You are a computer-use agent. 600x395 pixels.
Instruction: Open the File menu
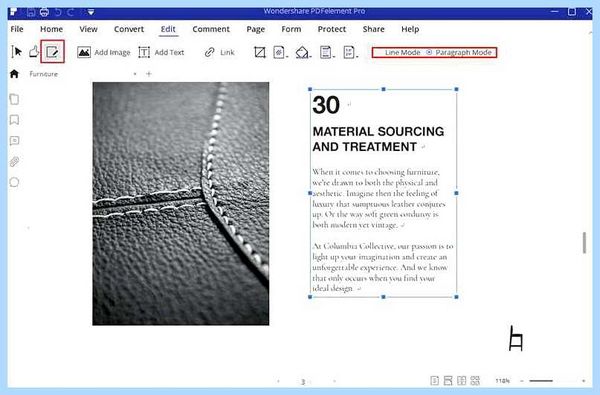pyautogui.click(x=17, y=29)
